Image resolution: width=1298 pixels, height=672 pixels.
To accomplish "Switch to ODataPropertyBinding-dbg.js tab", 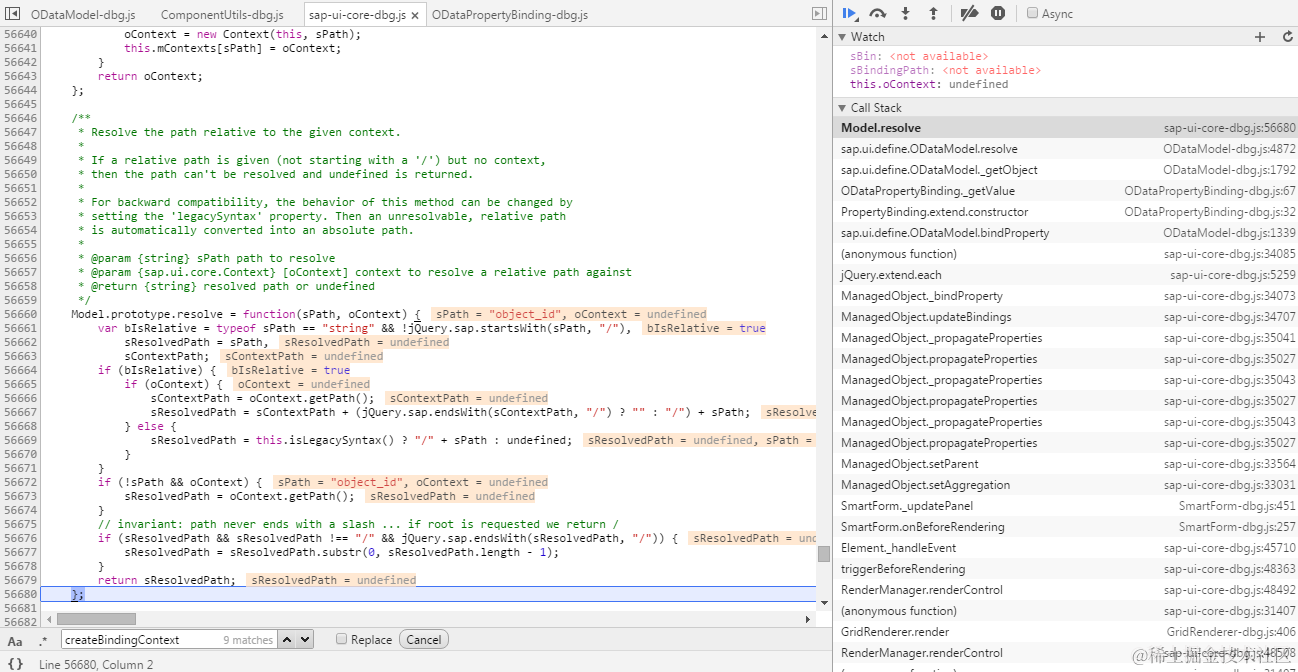I will coord(510,15).
